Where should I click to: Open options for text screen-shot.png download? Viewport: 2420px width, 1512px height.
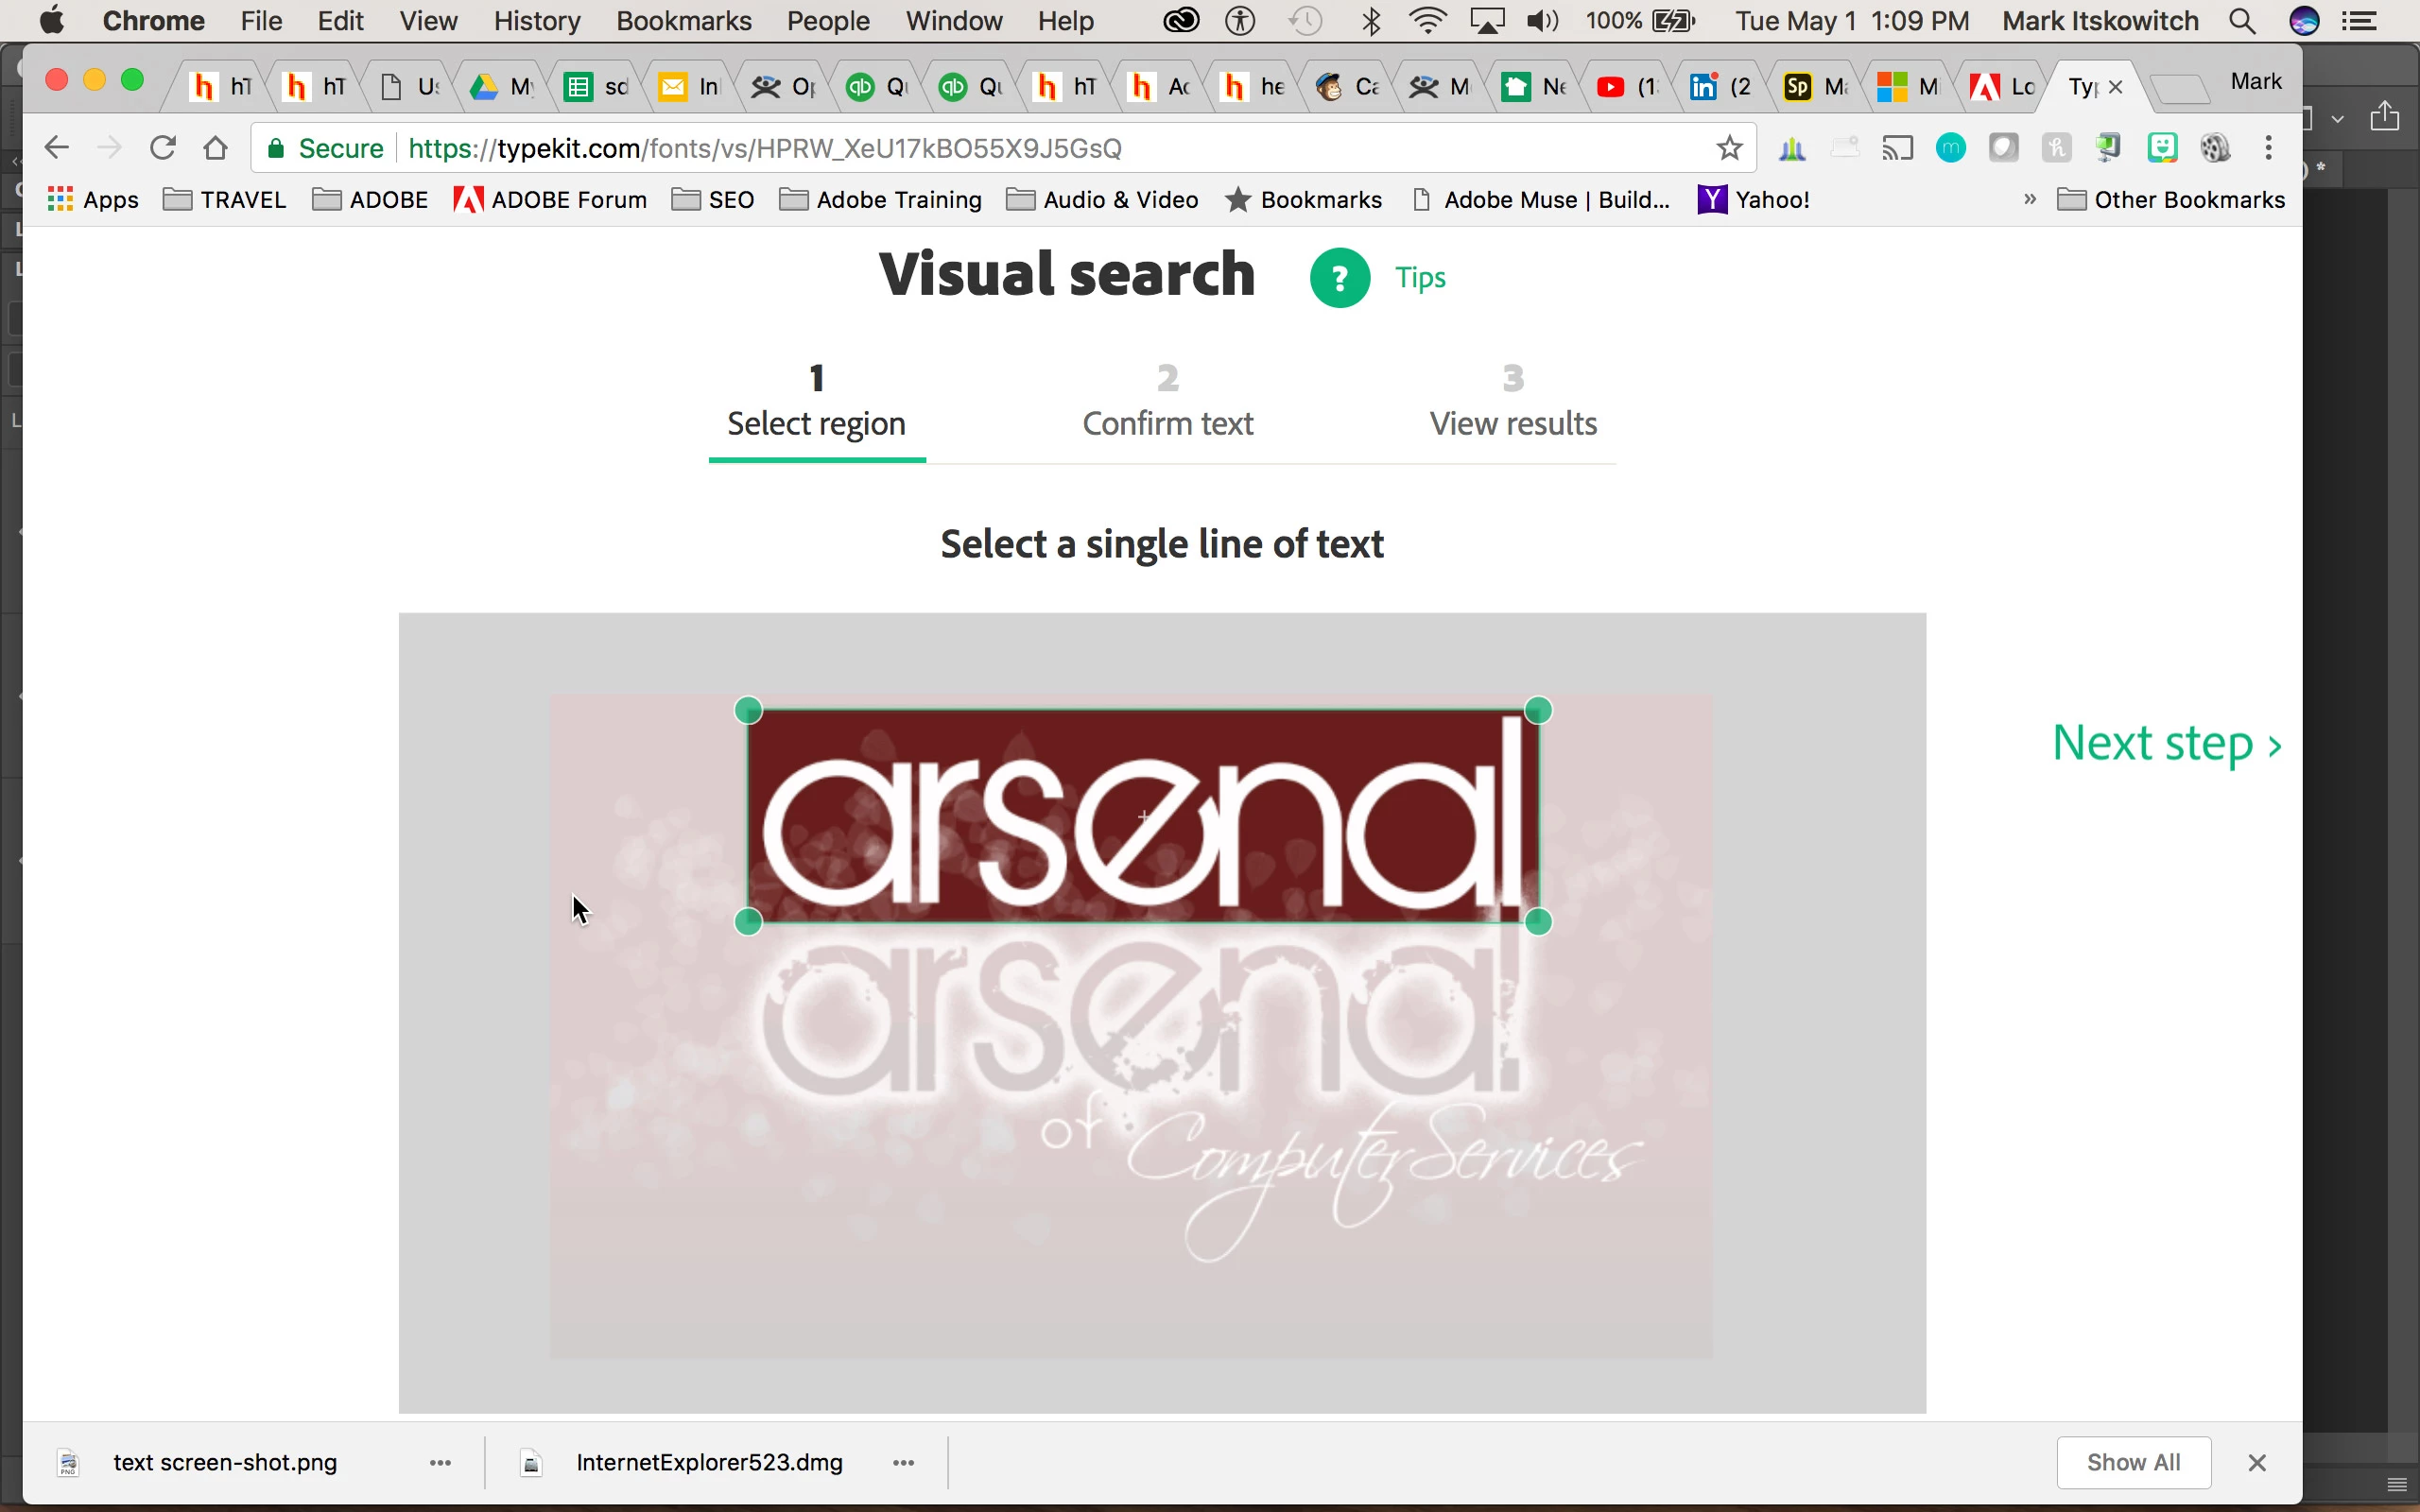coord(440,1462)
